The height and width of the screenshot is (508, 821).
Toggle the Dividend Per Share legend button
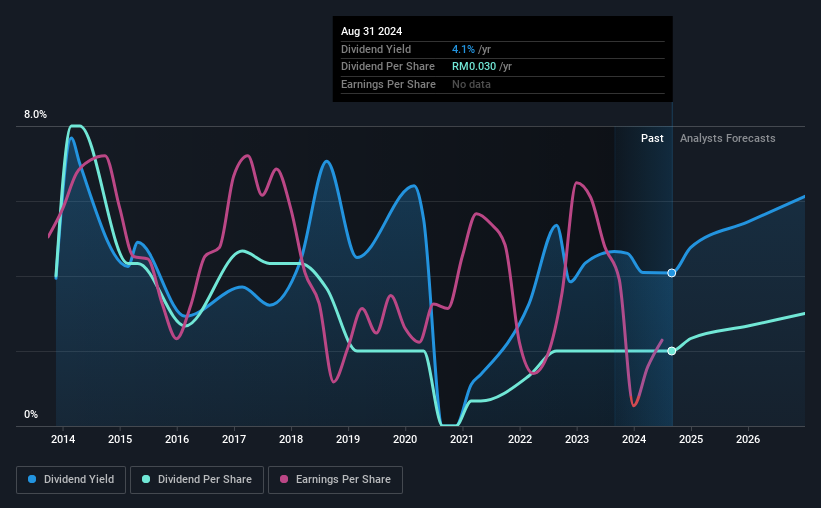click(x=197, y=480)
